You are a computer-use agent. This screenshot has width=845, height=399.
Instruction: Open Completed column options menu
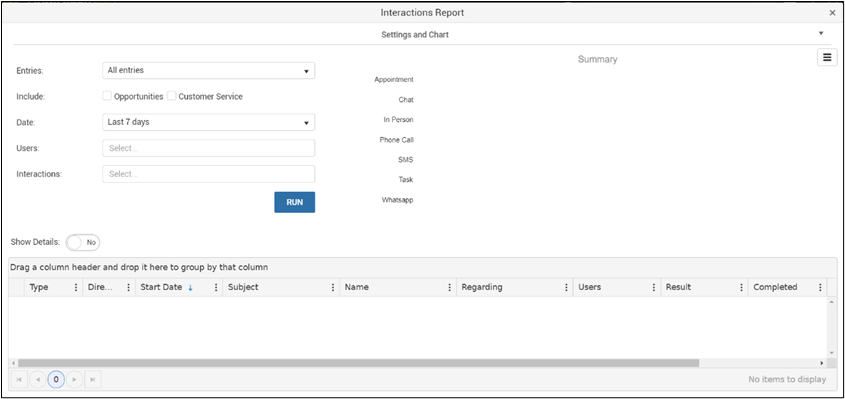820,287
